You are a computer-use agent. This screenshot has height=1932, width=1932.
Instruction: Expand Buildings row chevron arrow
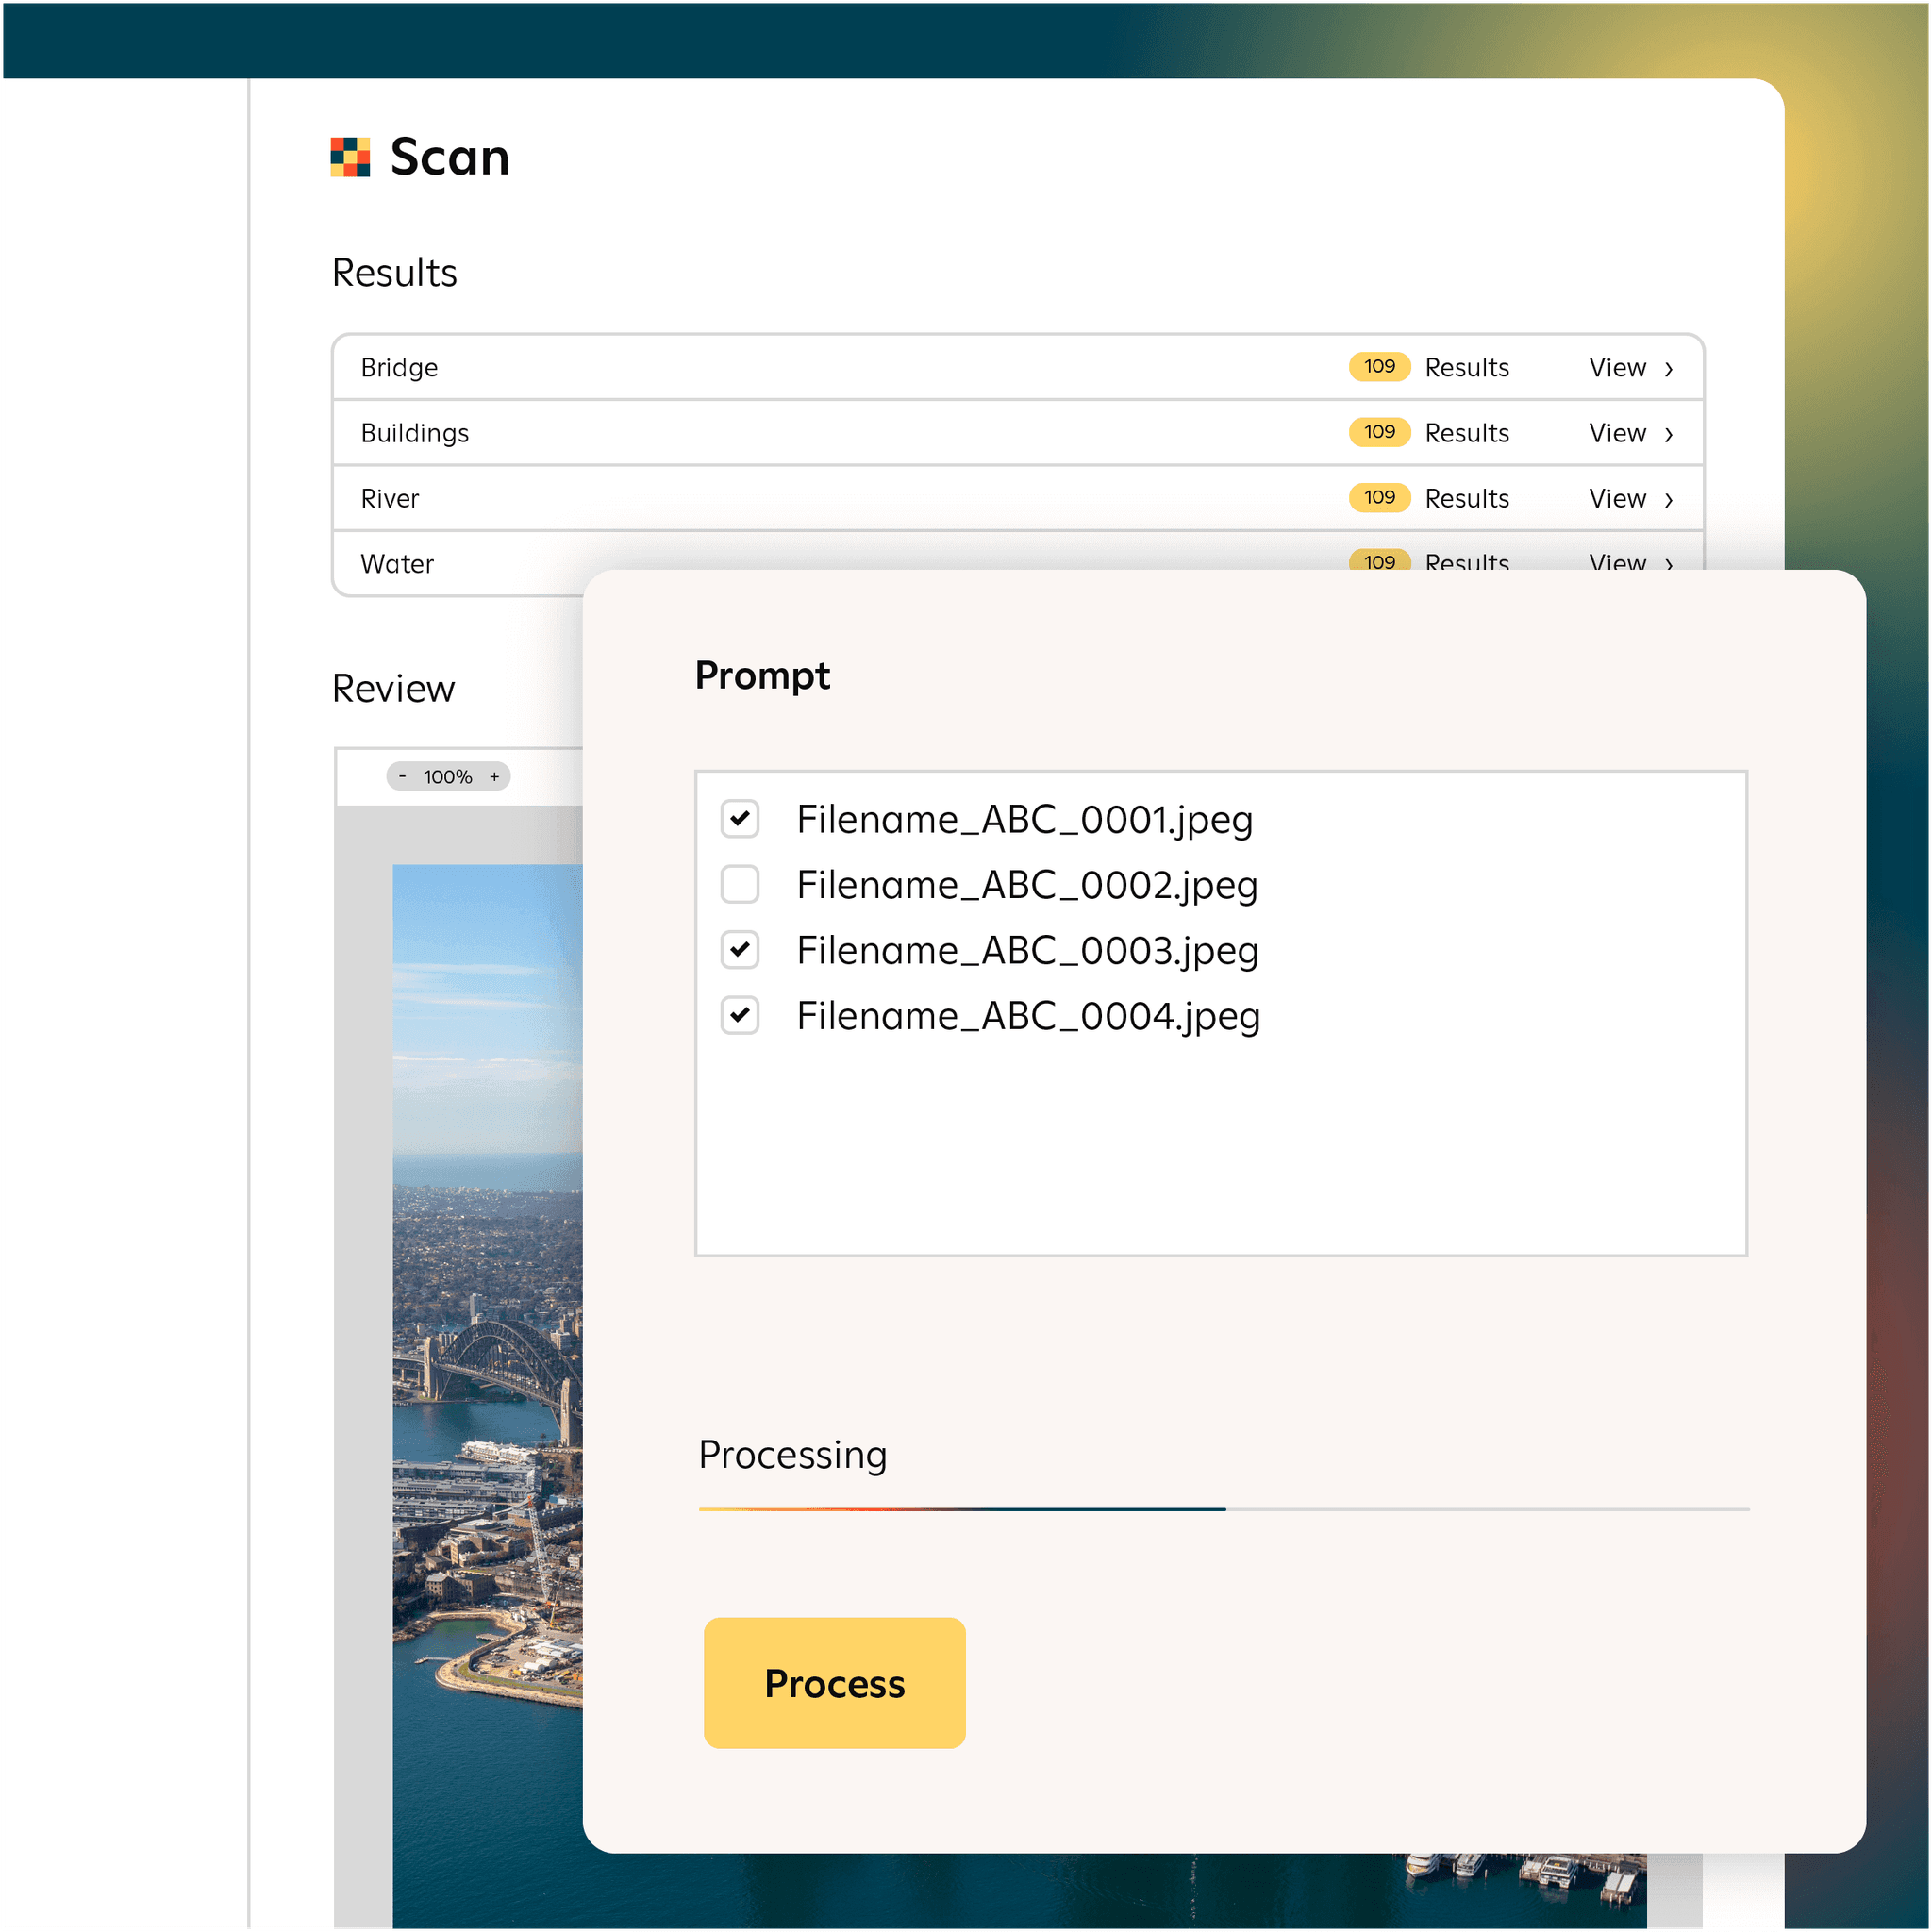point(1669,434)
